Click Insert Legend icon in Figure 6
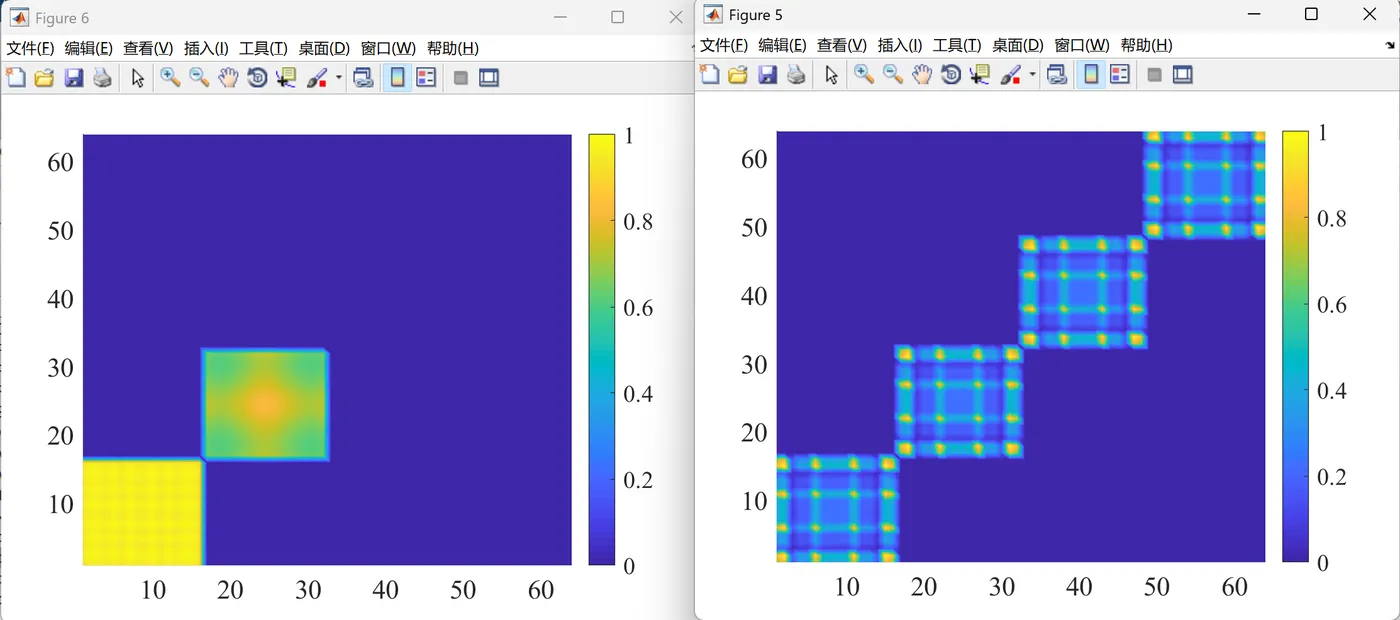The height and width of the screenshot is (620, 1400). (426, 78)
